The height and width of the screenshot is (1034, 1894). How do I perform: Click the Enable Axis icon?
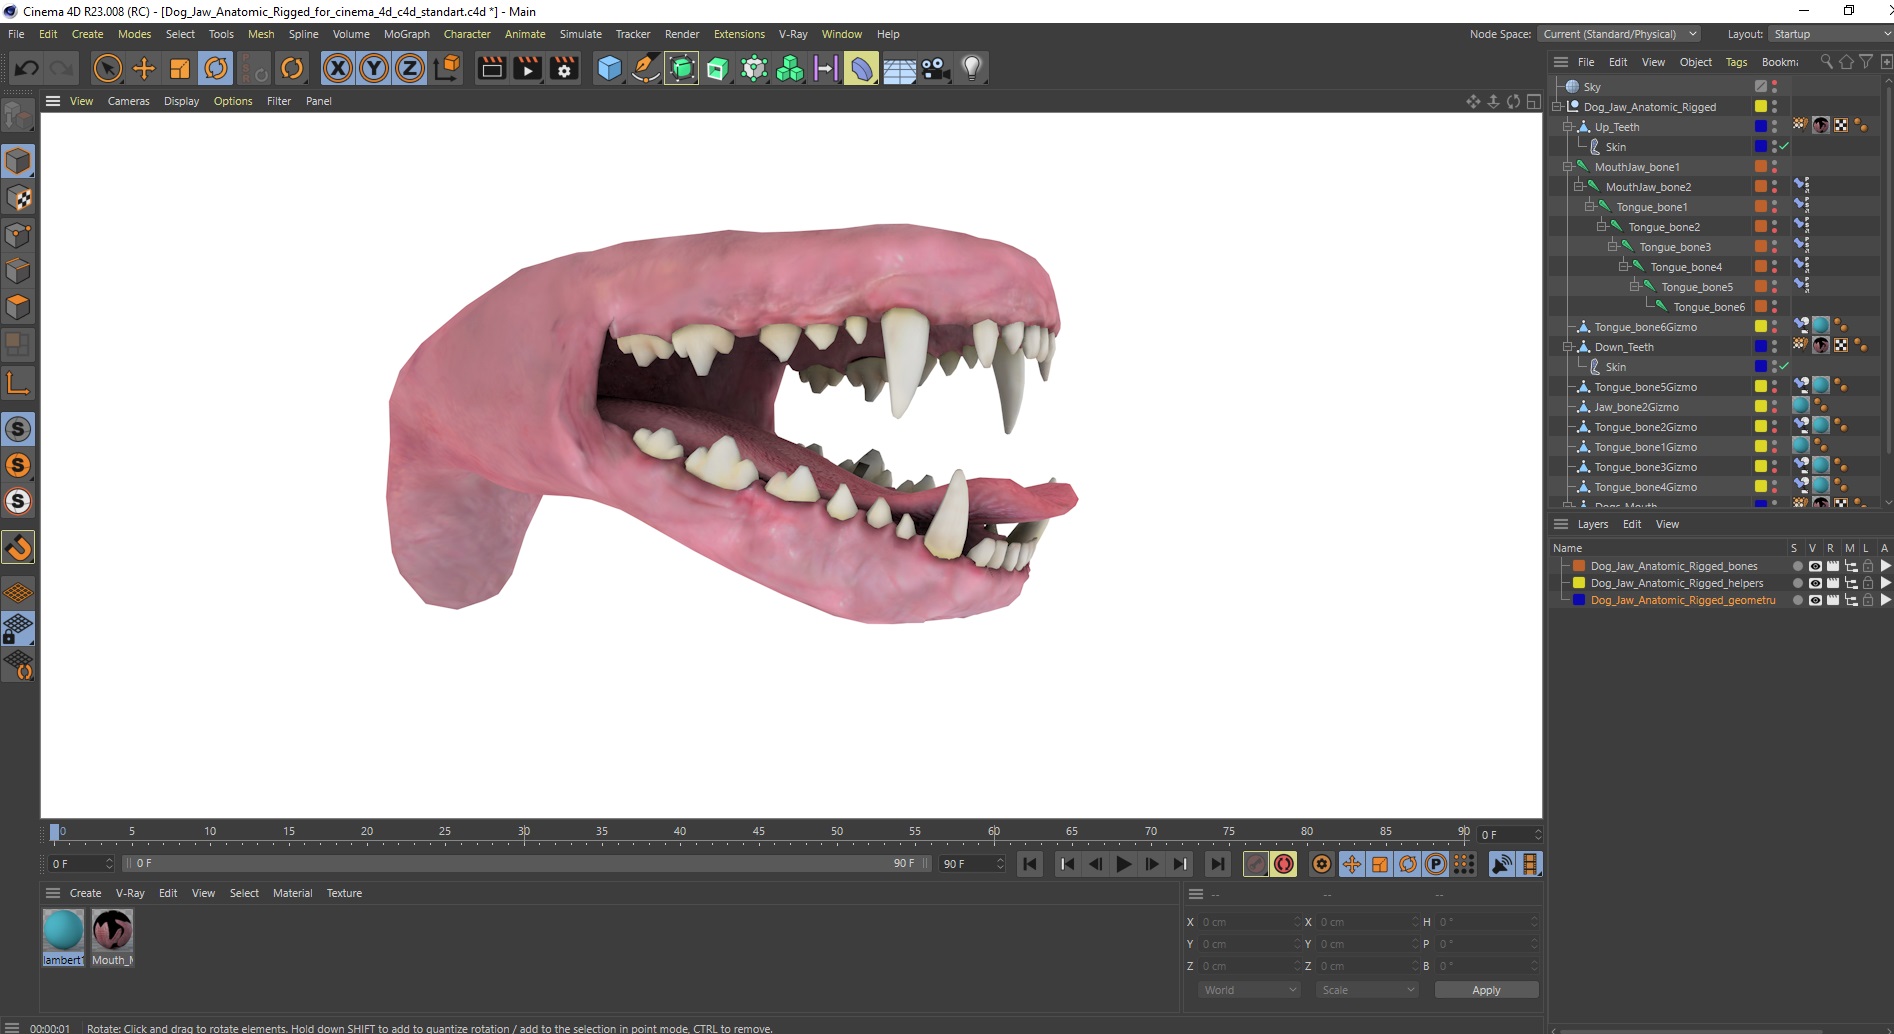[18, 382]
